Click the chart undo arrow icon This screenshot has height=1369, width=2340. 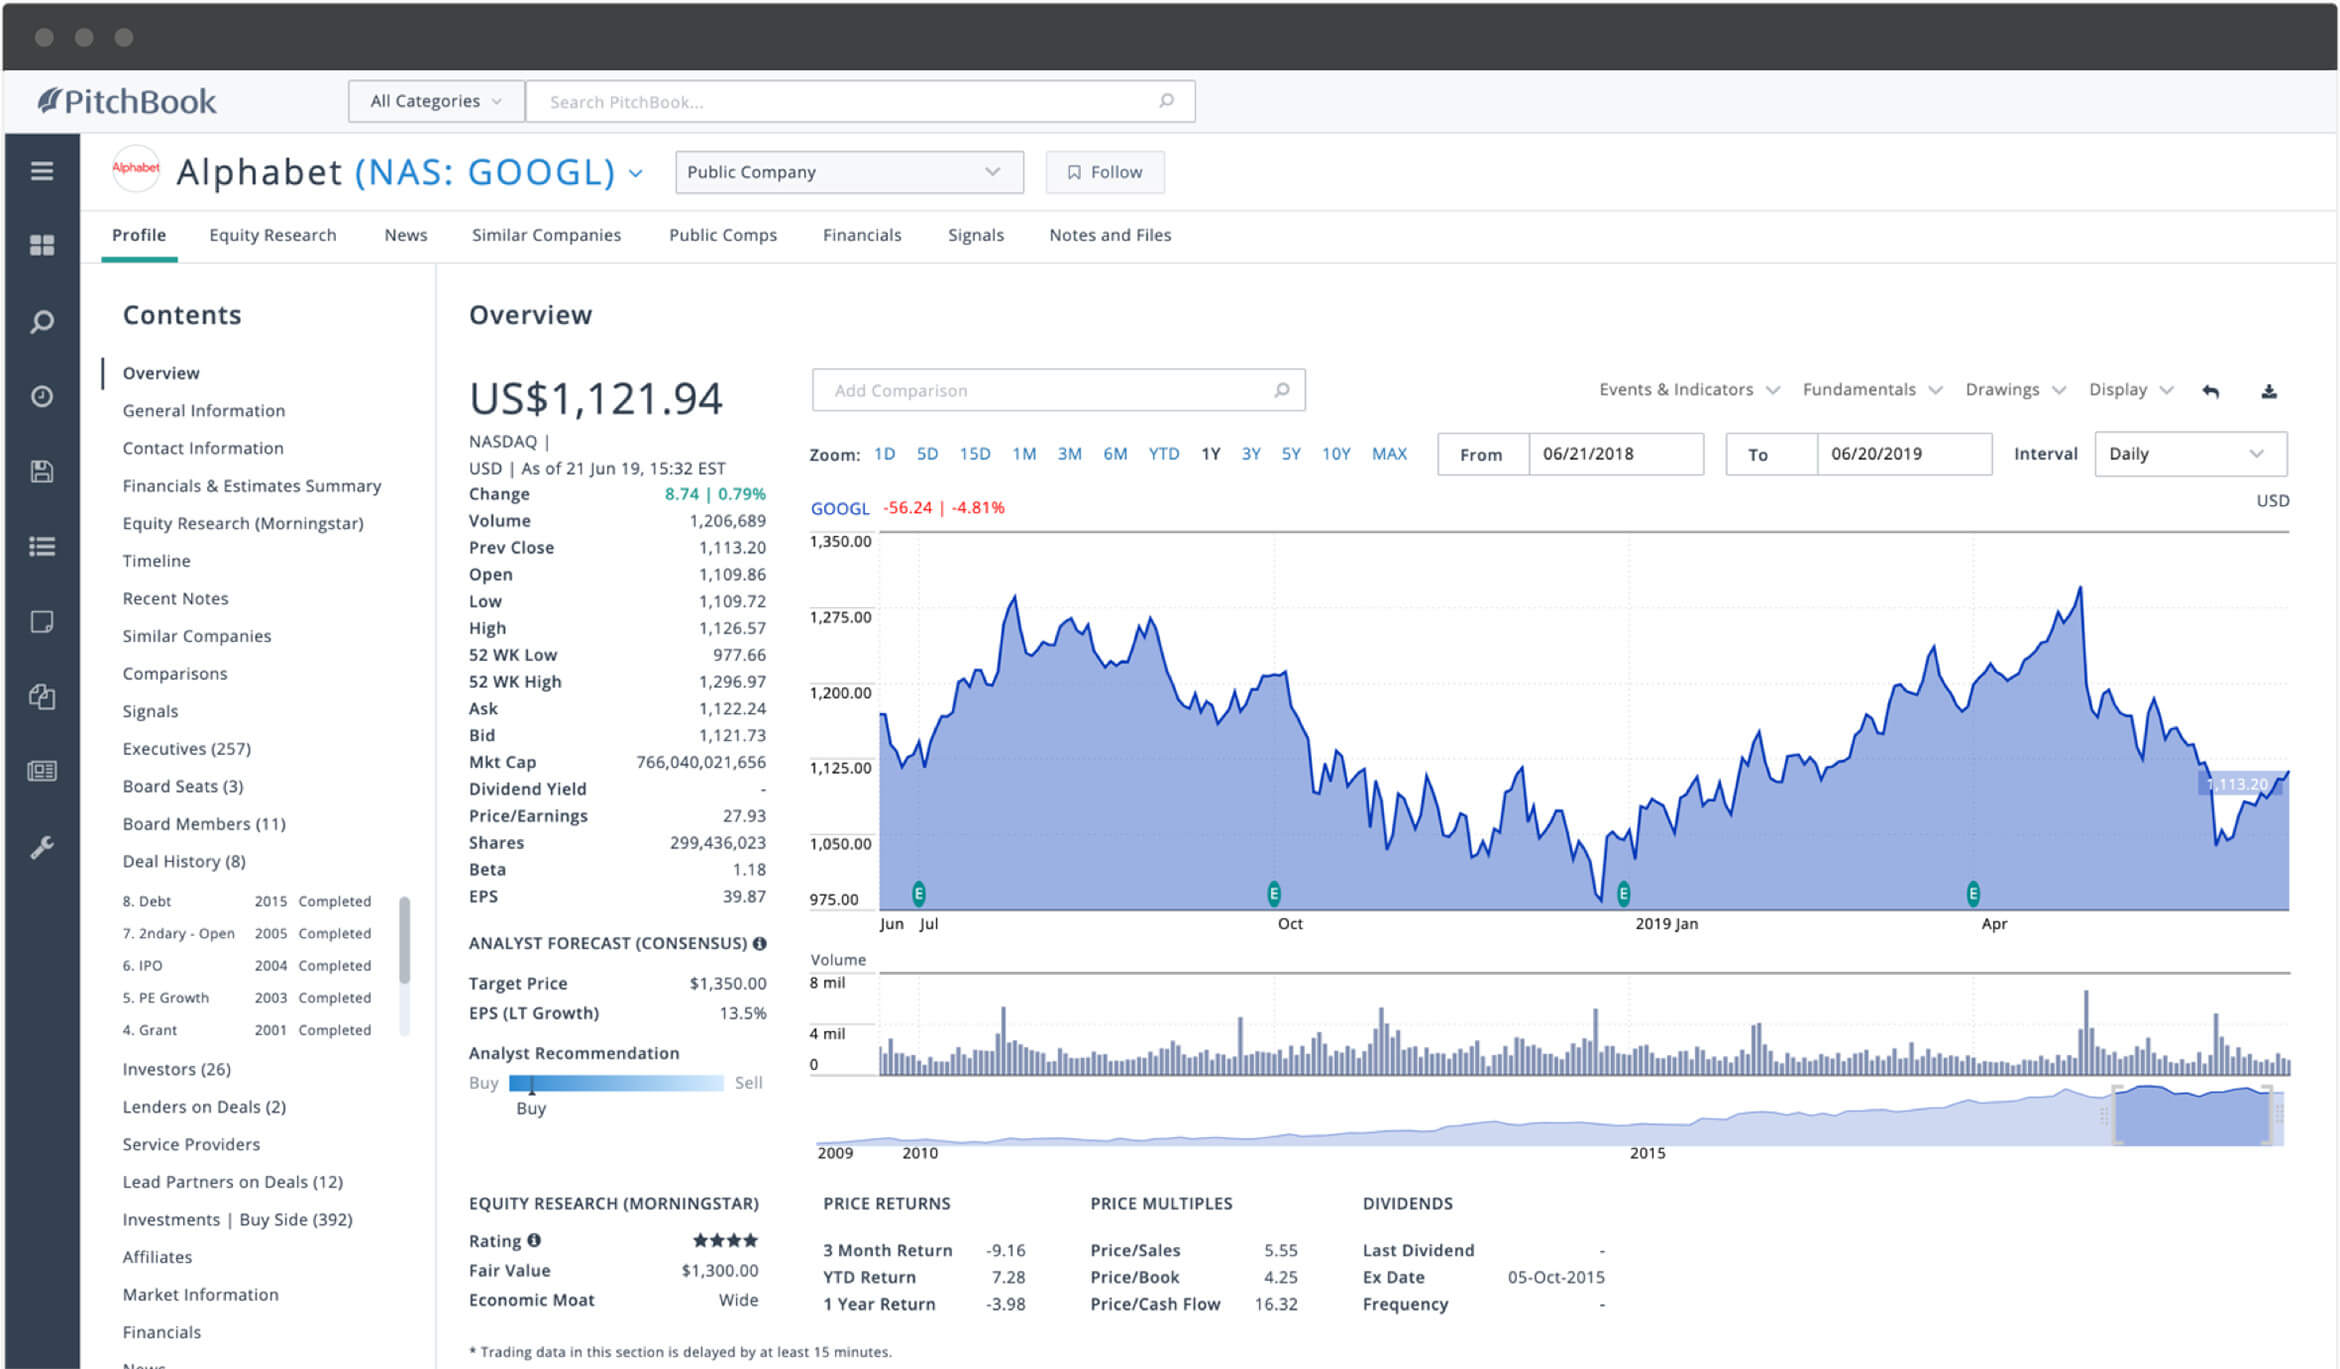pos(2210,391)
